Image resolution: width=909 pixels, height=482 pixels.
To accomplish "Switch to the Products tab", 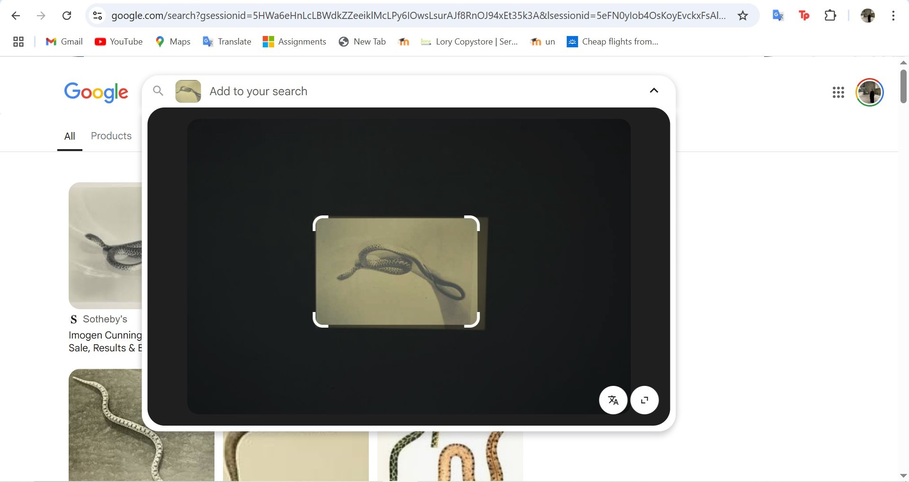I will (x=111, y=136).
